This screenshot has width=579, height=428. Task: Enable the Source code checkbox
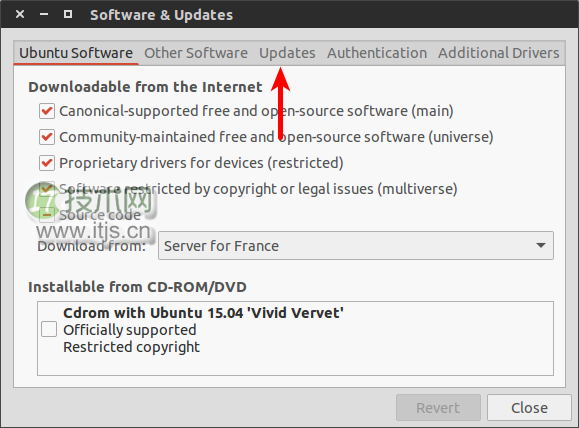47,215
